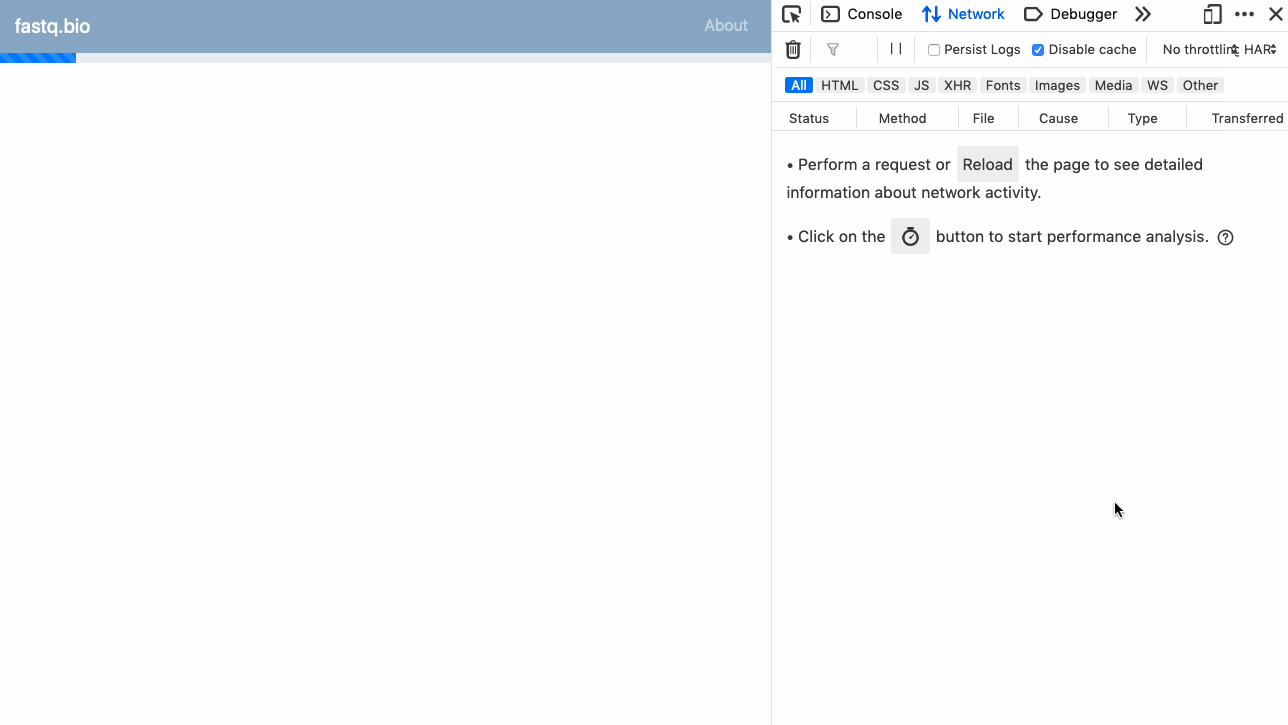1288x725 pixels.
Task: Expand more DevTools tabs chevron
Action: point(1143,14)
